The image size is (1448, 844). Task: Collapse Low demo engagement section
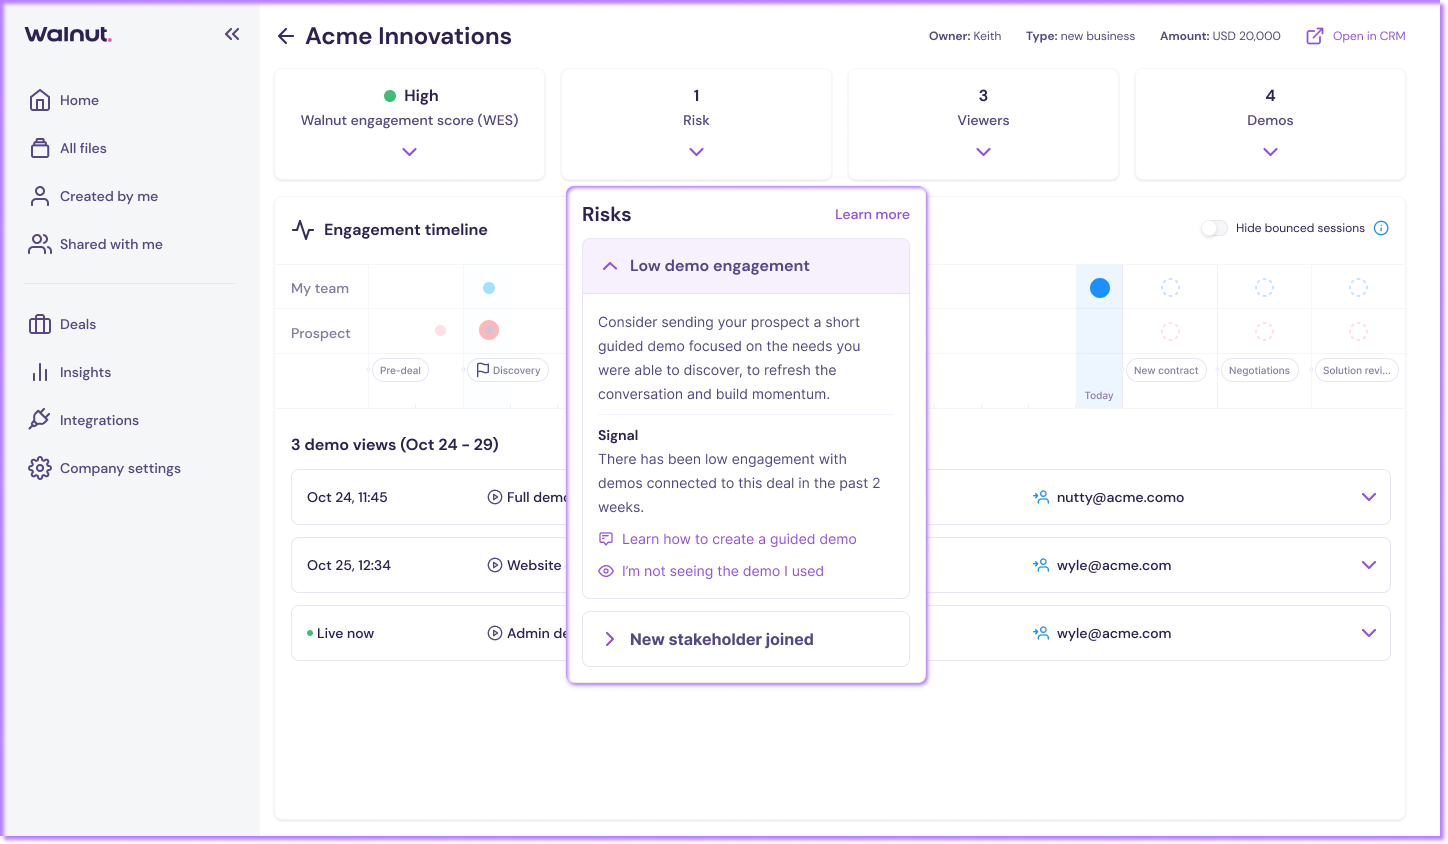pyautogui.click(x=610, y=266)
